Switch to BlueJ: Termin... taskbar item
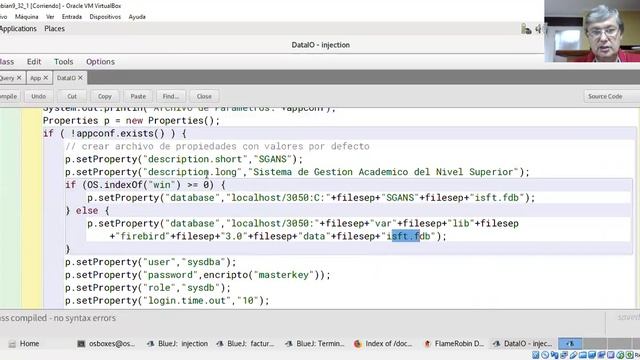 pyautogui.click(x=315, y=344)
